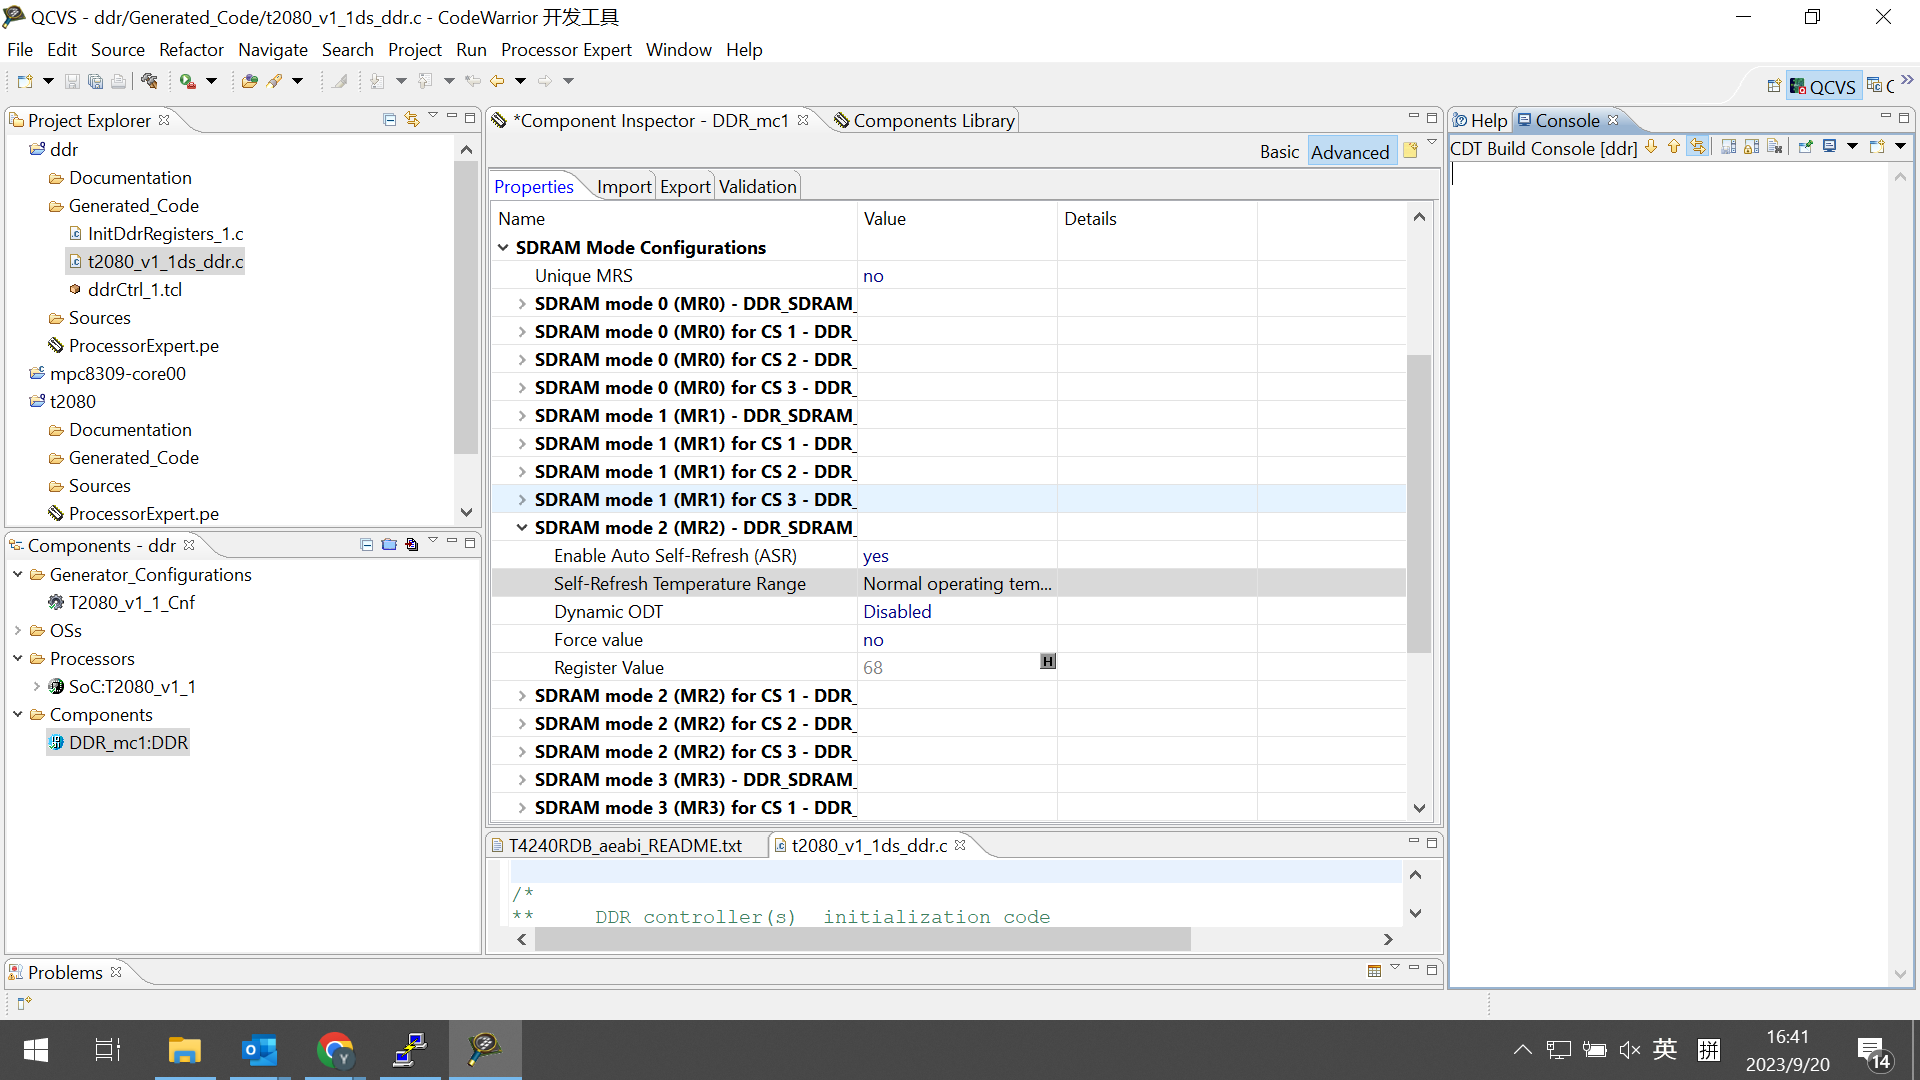1920x1080 pixels.
Task: Open the QCVS perspective
Action: pyautogui.click(x=1822, y=87)
